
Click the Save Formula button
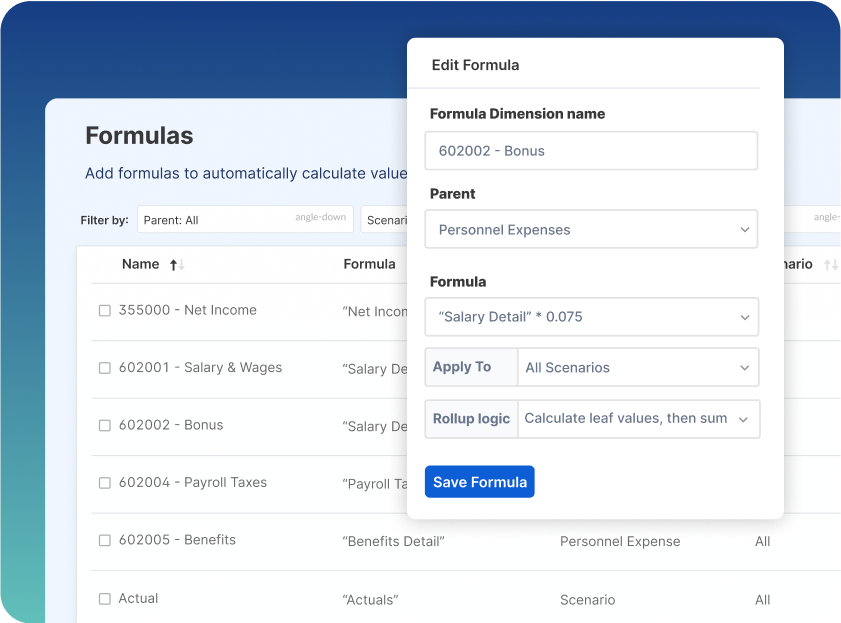[479, 482]
